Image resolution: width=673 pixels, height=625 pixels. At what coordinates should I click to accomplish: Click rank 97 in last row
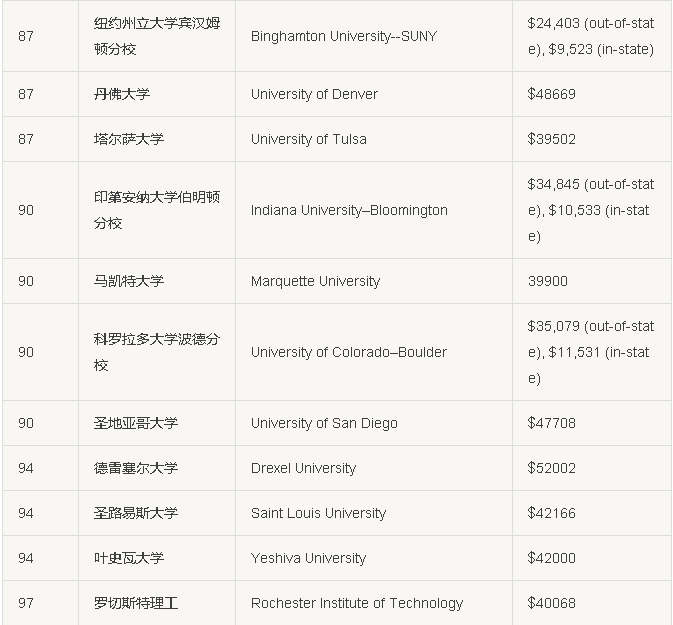(26, 603)
